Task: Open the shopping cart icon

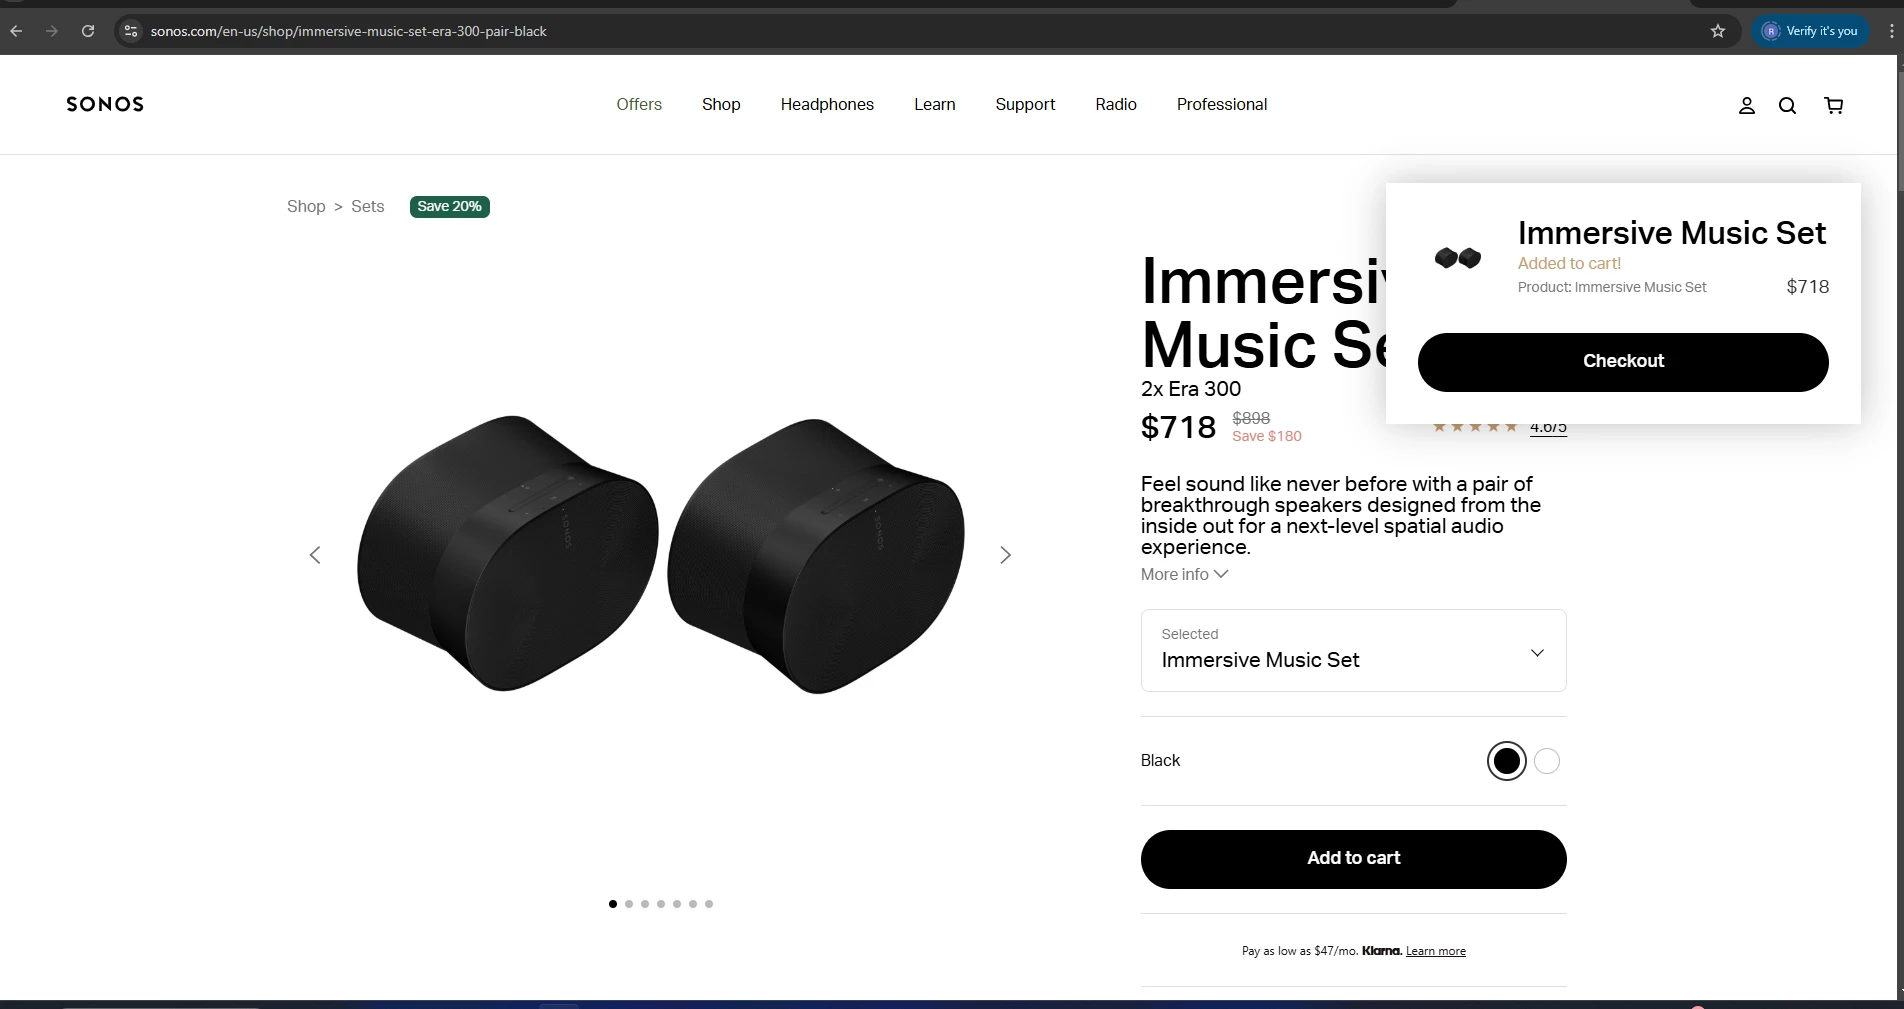Action: pyautogui.click(x=1834, y=105)
